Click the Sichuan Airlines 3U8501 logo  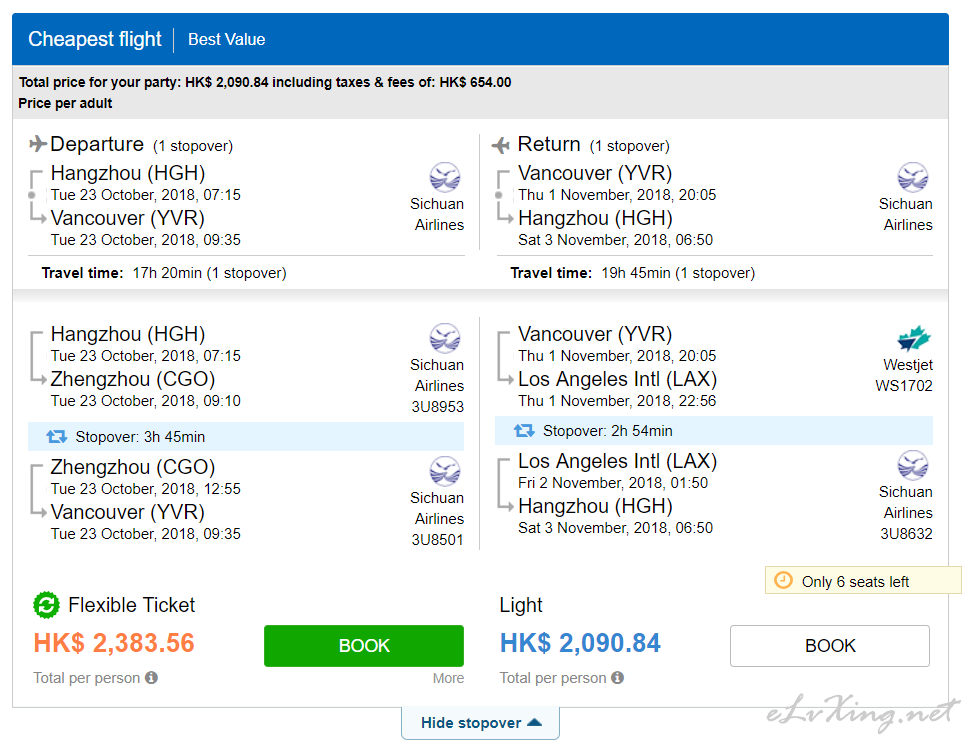point(445,472)
